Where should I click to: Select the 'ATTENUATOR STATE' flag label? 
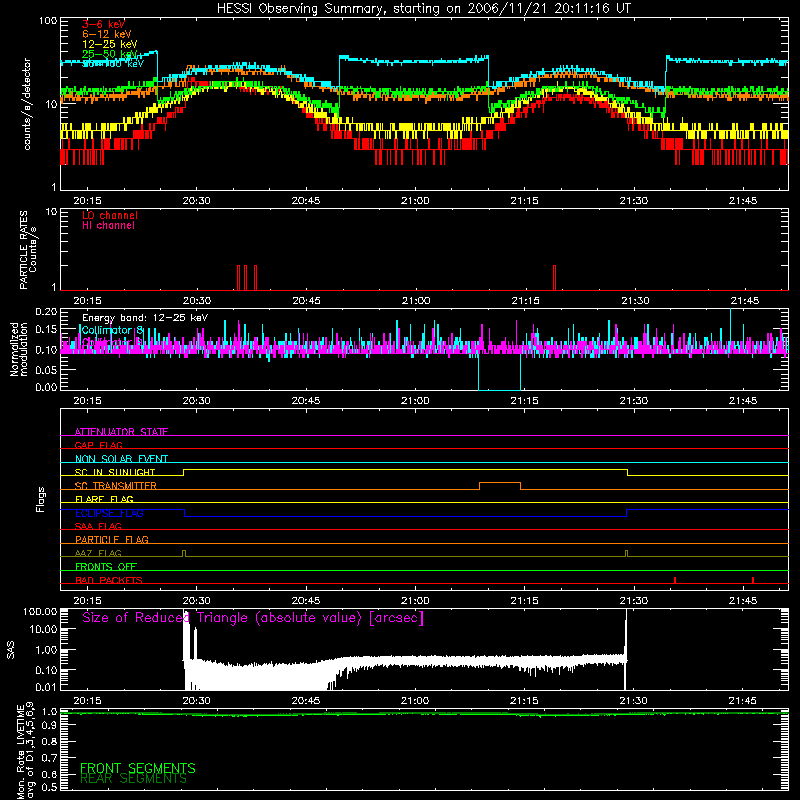click(x=121, y=432)
